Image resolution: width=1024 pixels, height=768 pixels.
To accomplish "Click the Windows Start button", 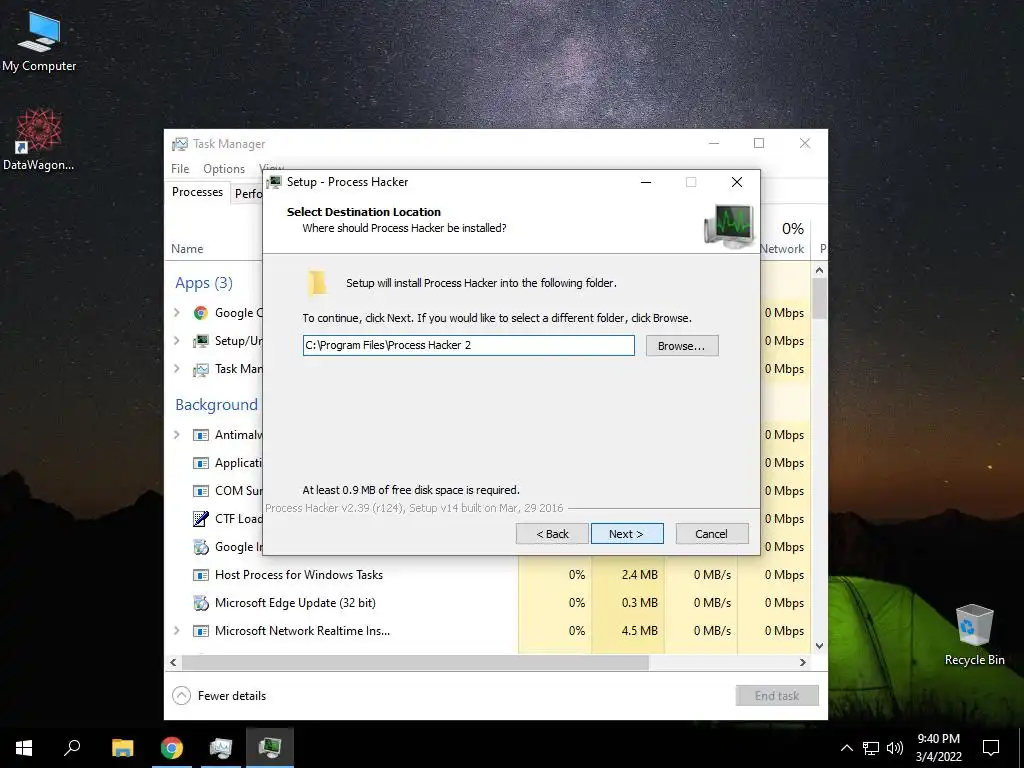I will (24, 748).
